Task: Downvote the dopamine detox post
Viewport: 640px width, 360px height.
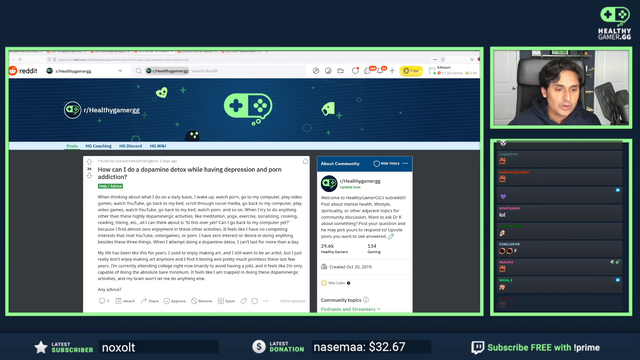Action: coord(89,176)
